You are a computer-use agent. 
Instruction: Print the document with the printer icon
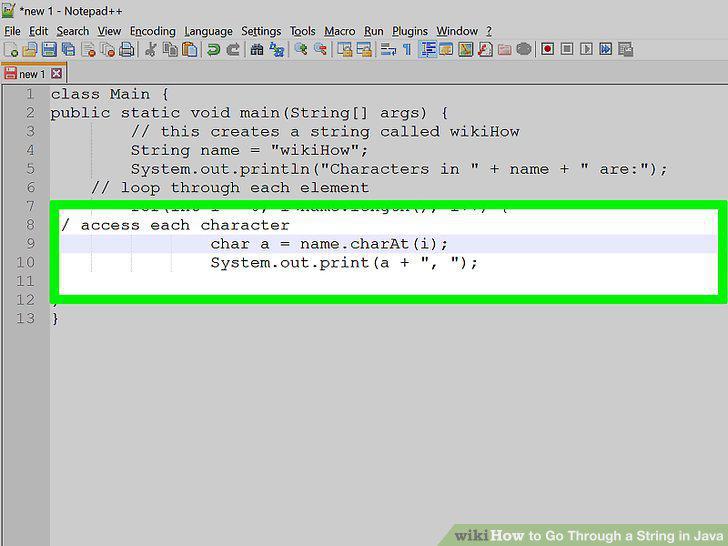coord(127,49)
